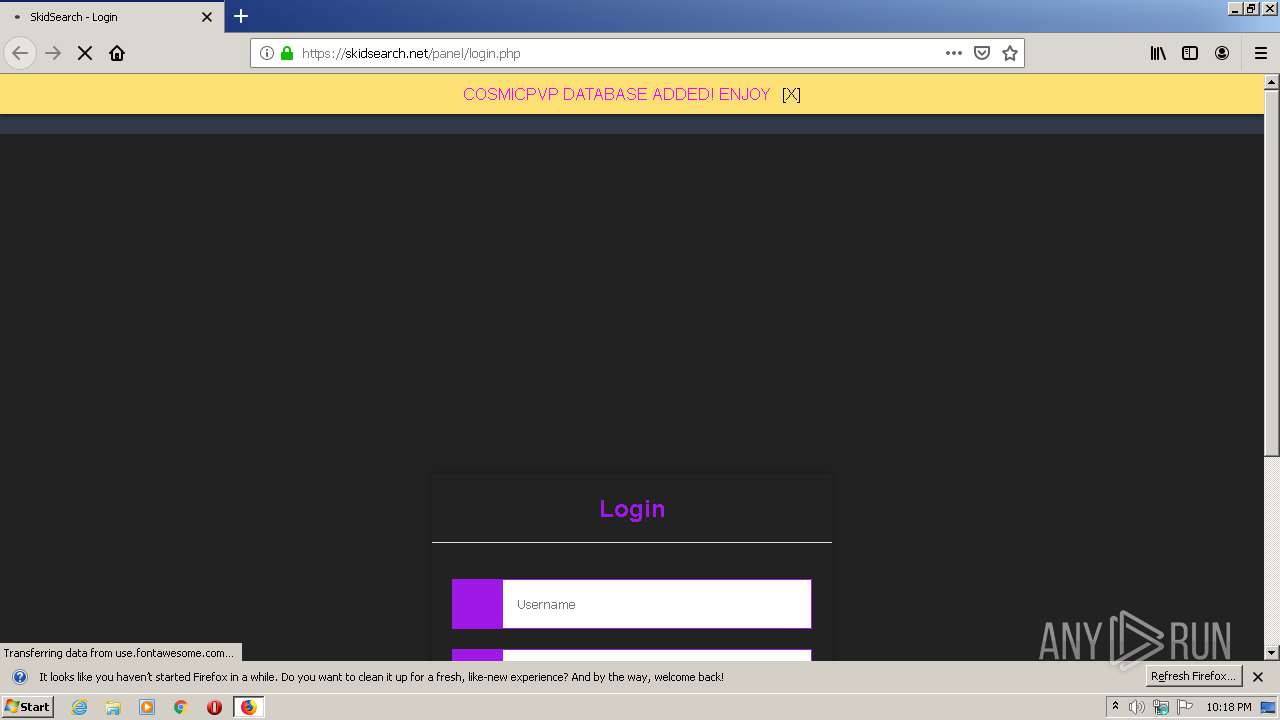Select the SkidSearch - Login tab
Screen dimensions: 1280x720
tap(112, 17)
